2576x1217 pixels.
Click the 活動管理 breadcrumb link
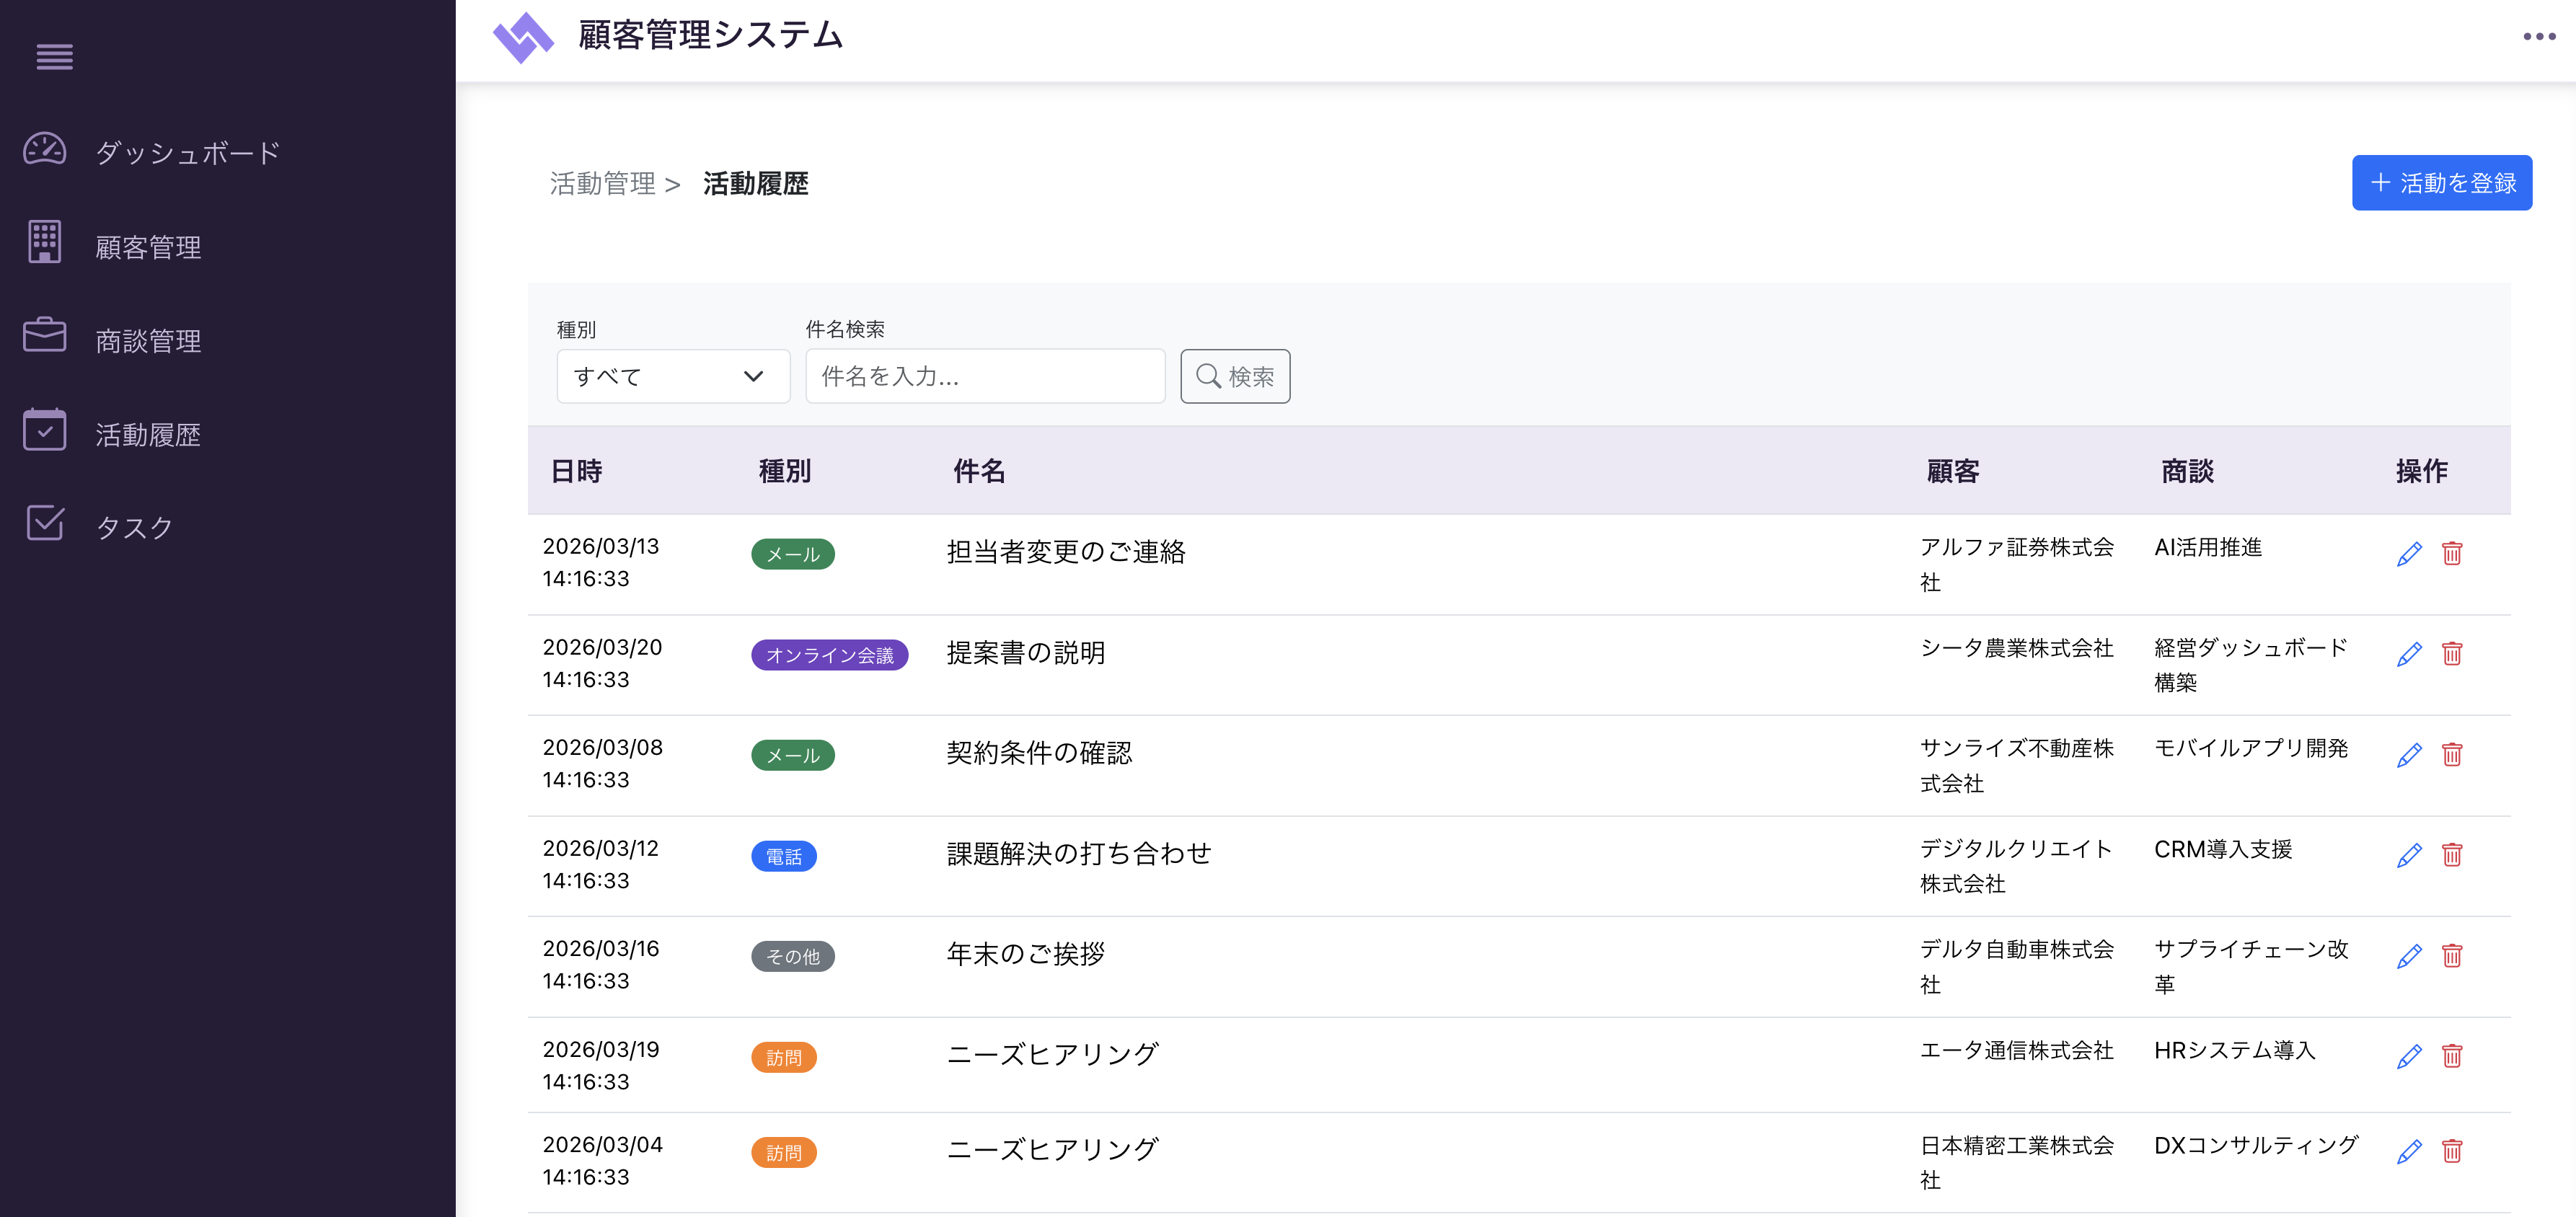coord(603,184)
